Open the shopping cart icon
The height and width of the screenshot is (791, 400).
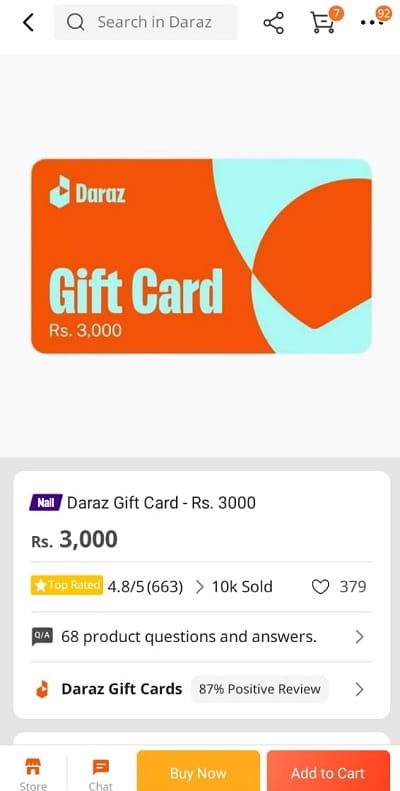coord(321,23)
